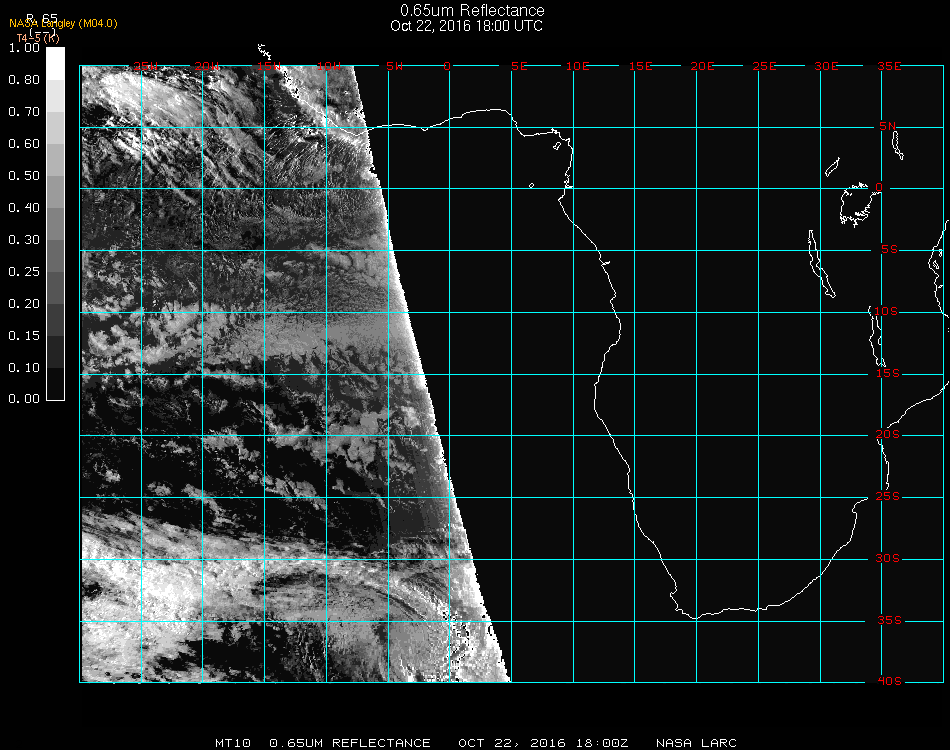Image resolution: width=950 pixels, height=750 pixels.
Task: Select the 15S latitude label
Action: click(888, 373)
